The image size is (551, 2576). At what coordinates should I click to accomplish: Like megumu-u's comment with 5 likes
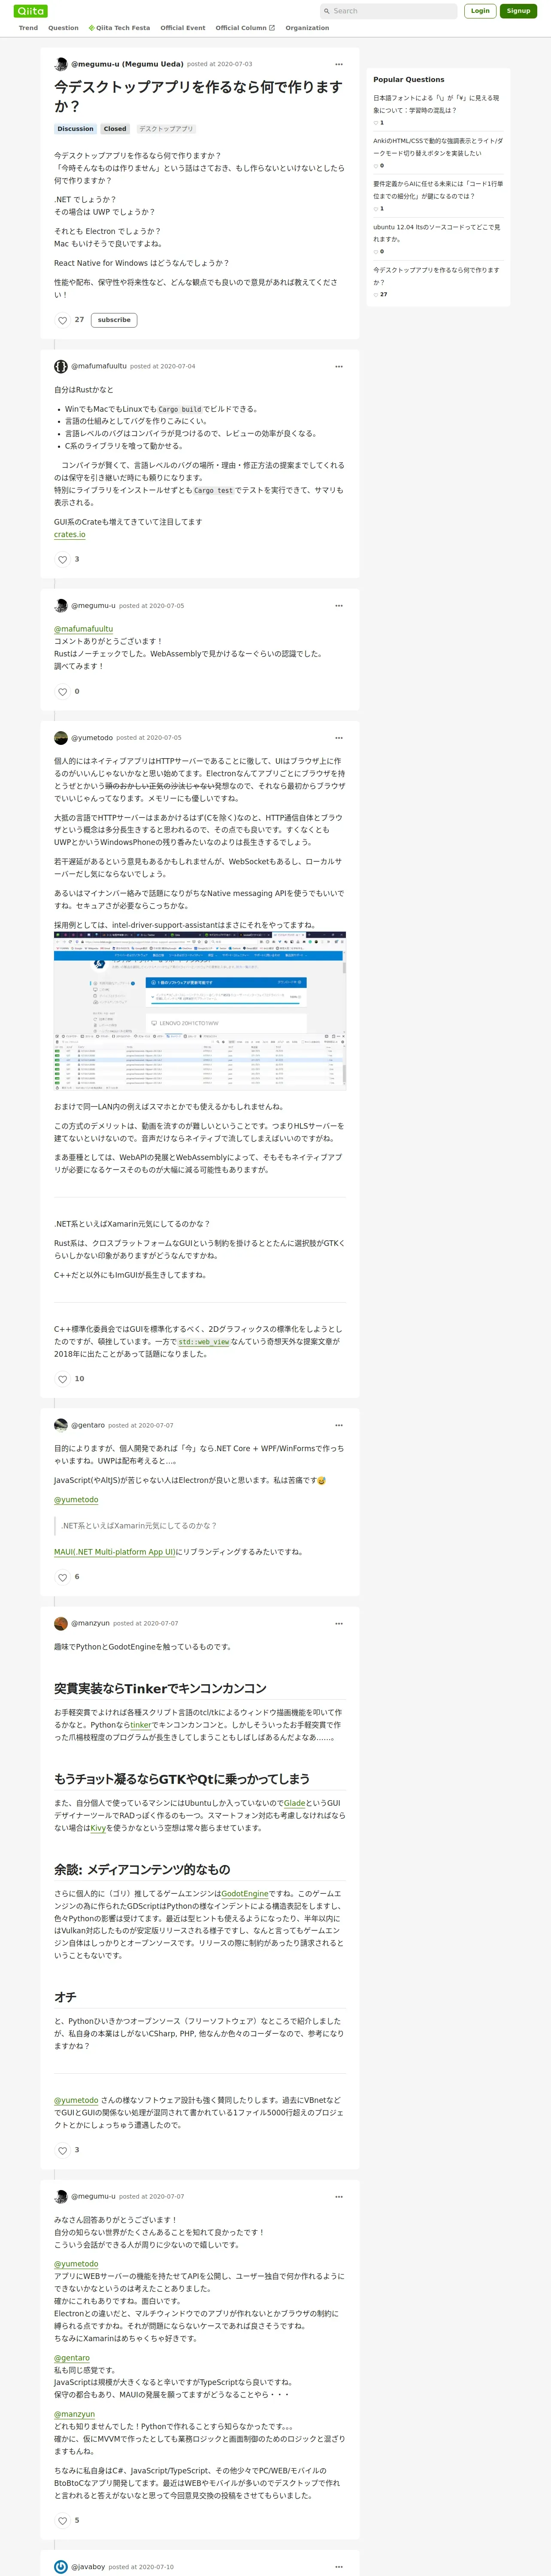[62, 2520]
